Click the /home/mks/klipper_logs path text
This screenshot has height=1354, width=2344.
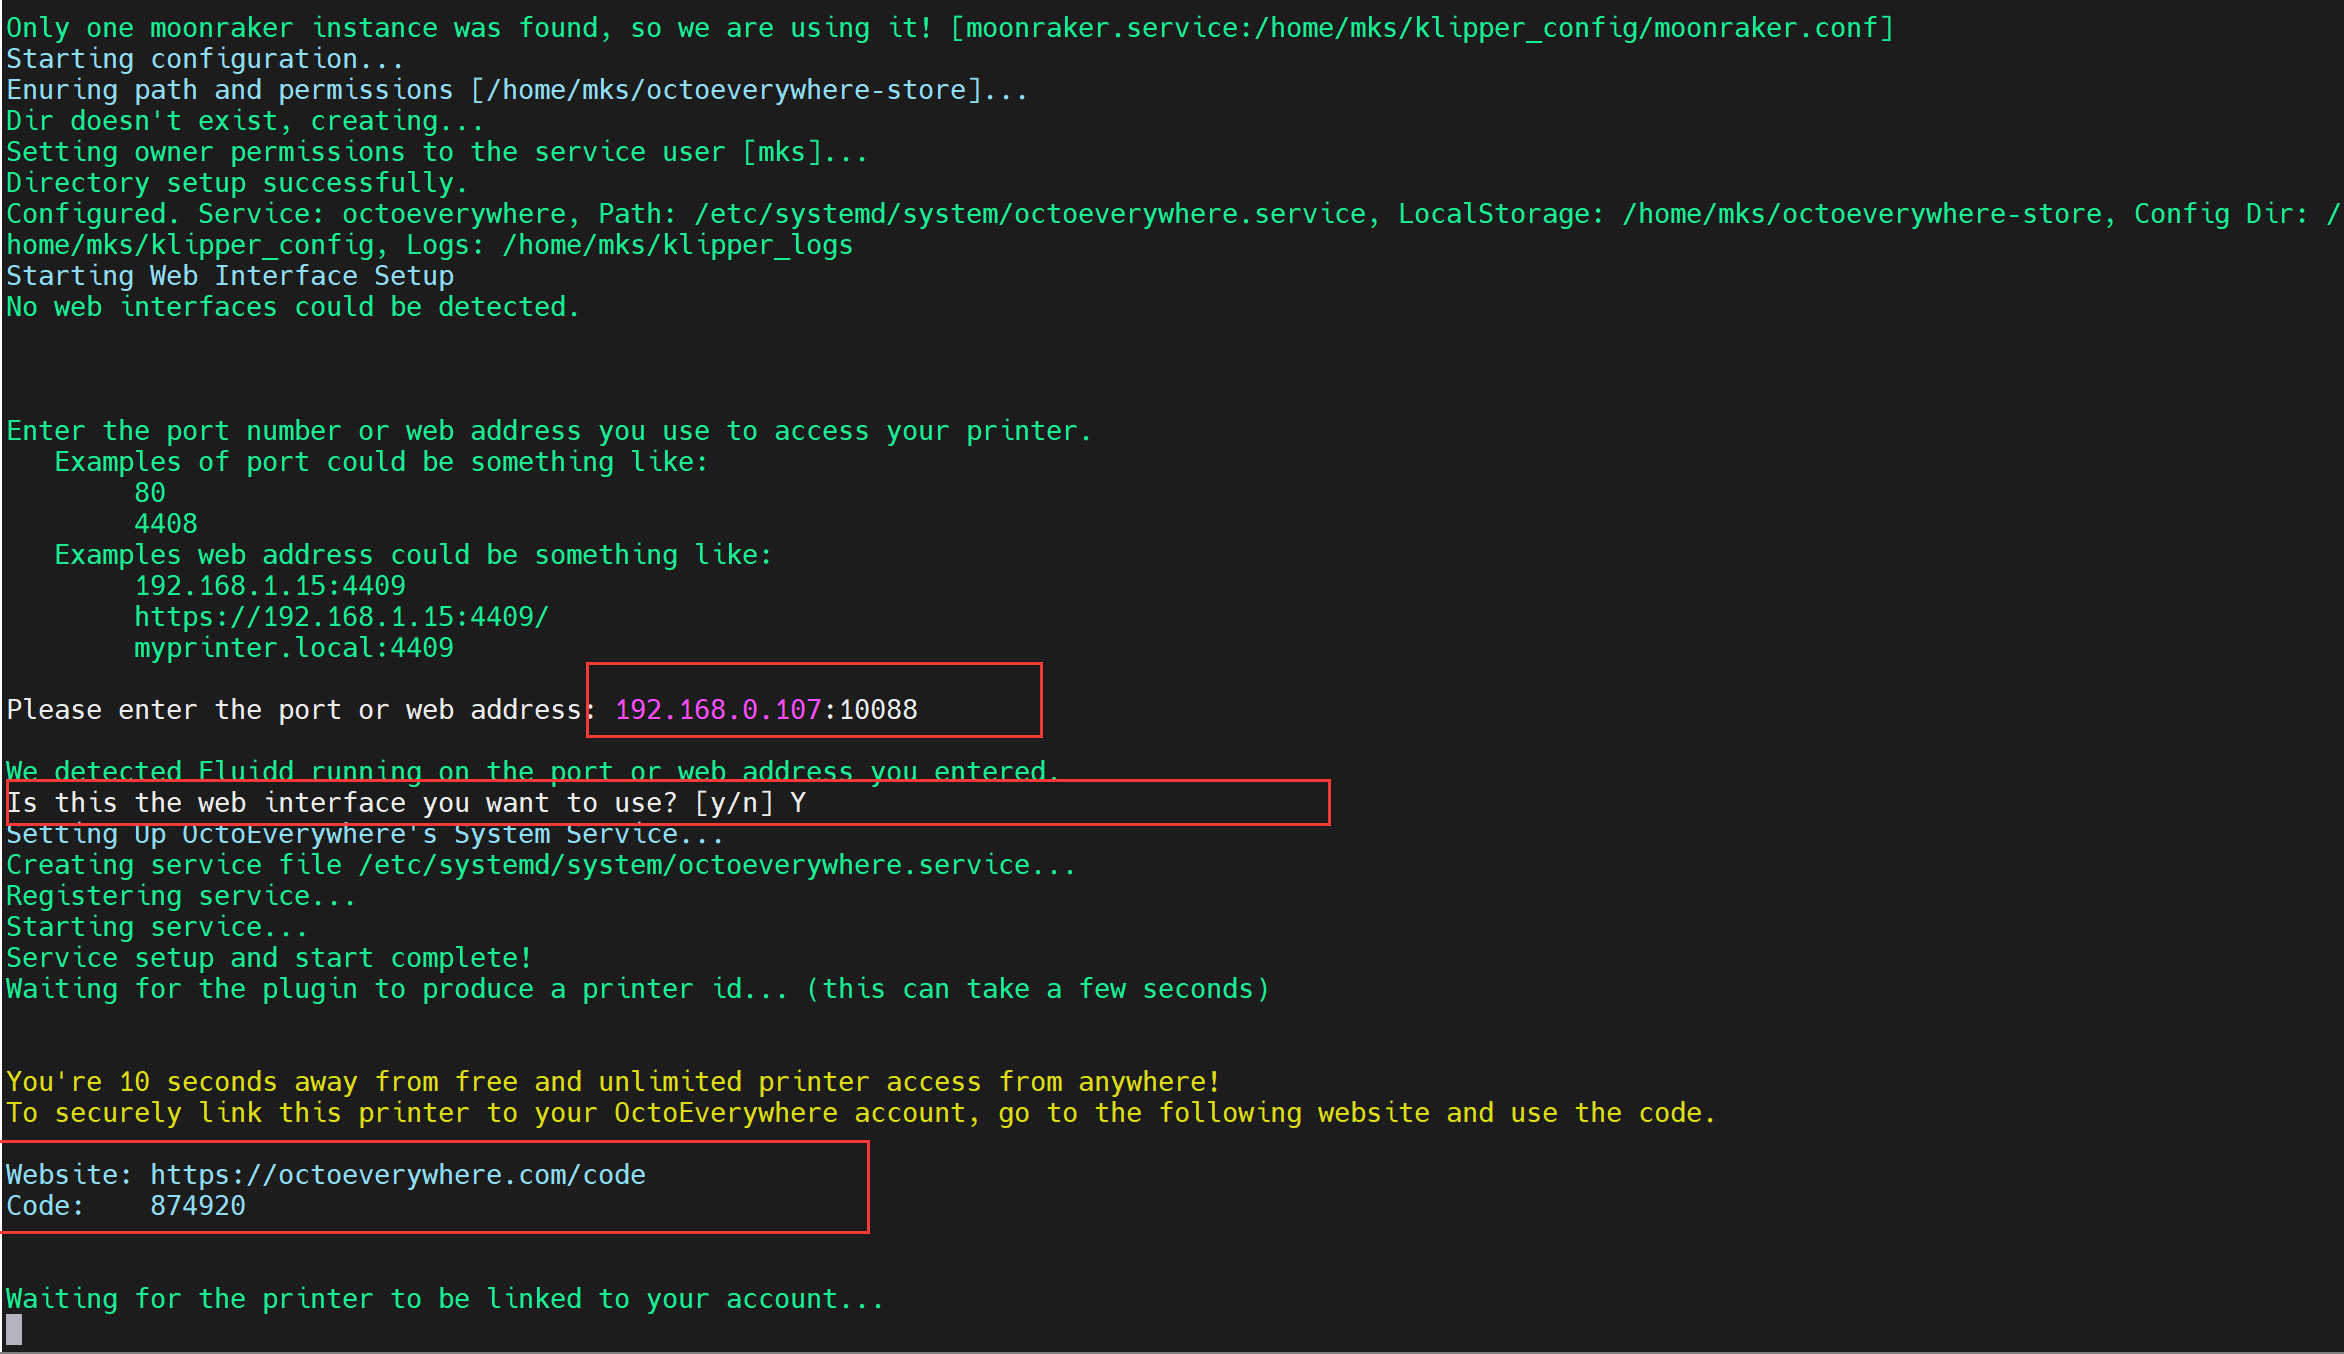(x=678, y=245)
